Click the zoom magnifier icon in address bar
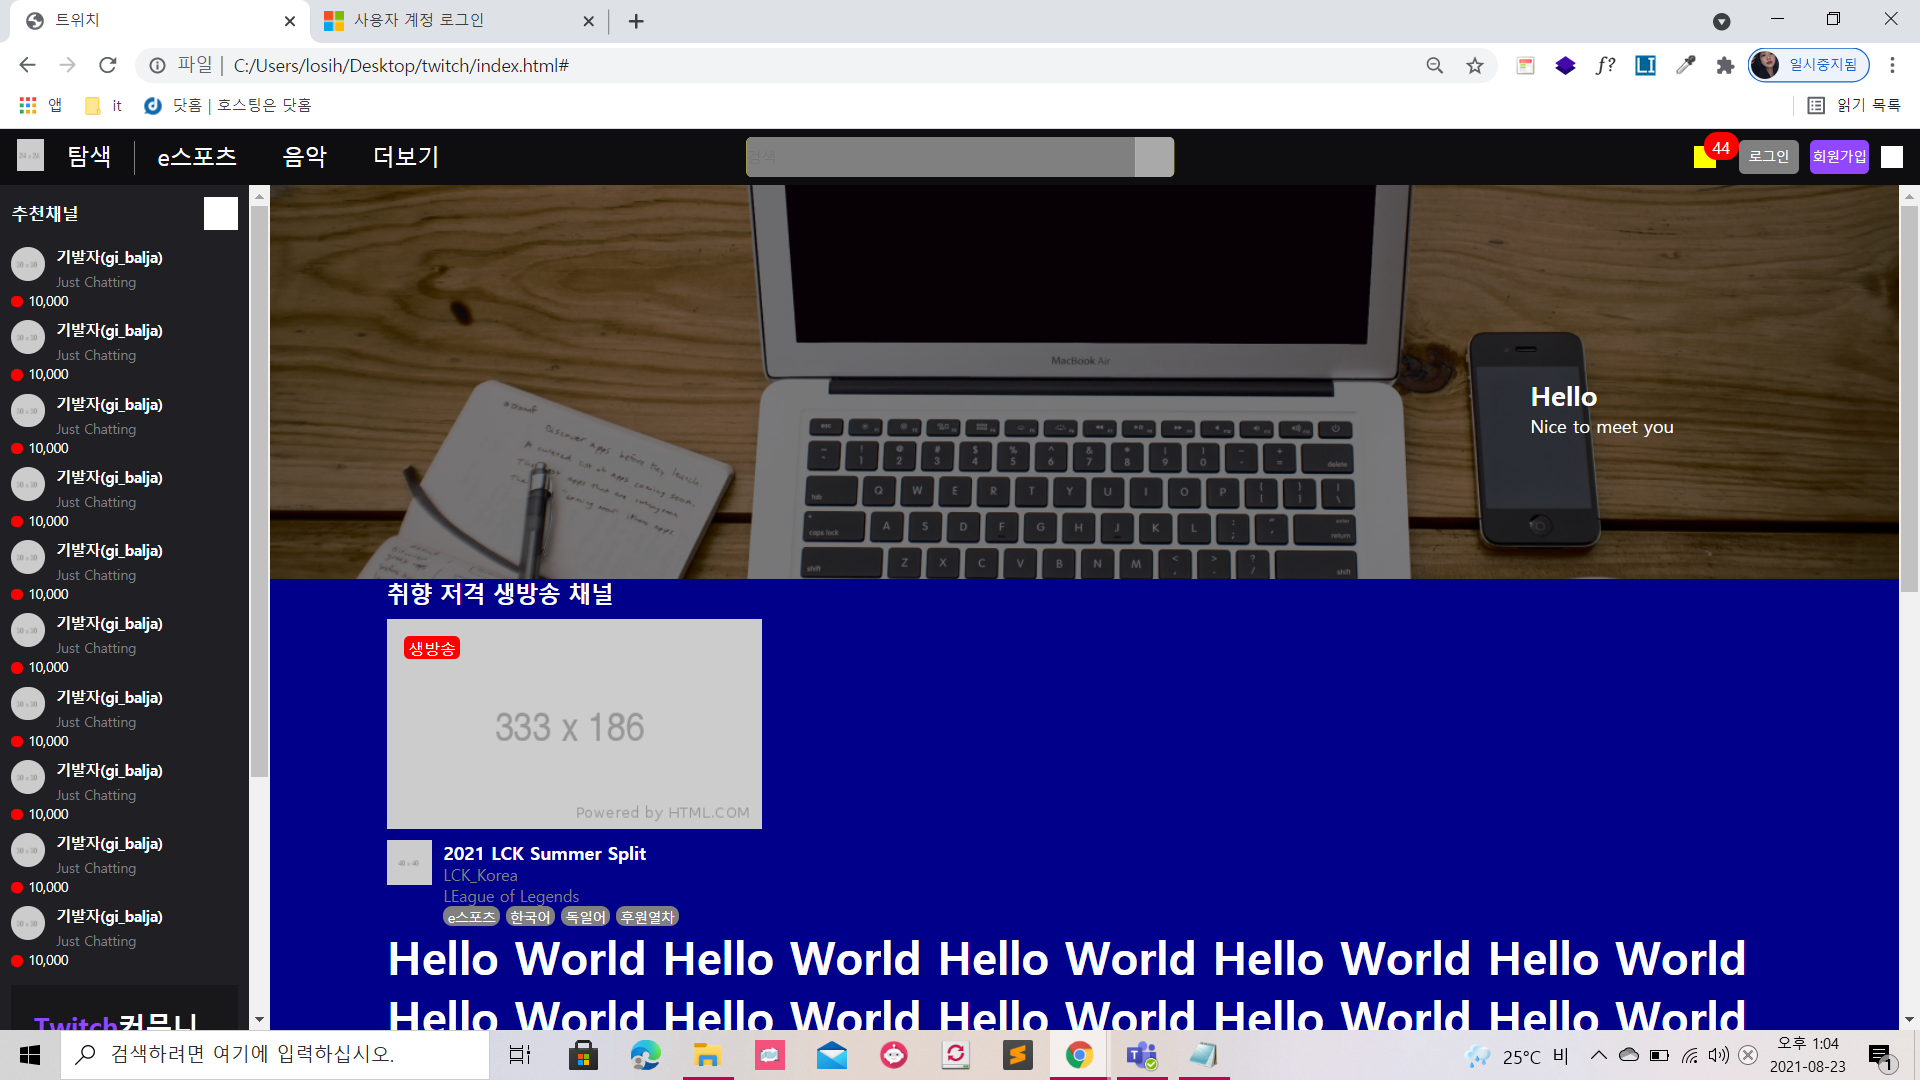Image resolution: width=1920 pixels, height=1080 pixels. point(1434,66)
